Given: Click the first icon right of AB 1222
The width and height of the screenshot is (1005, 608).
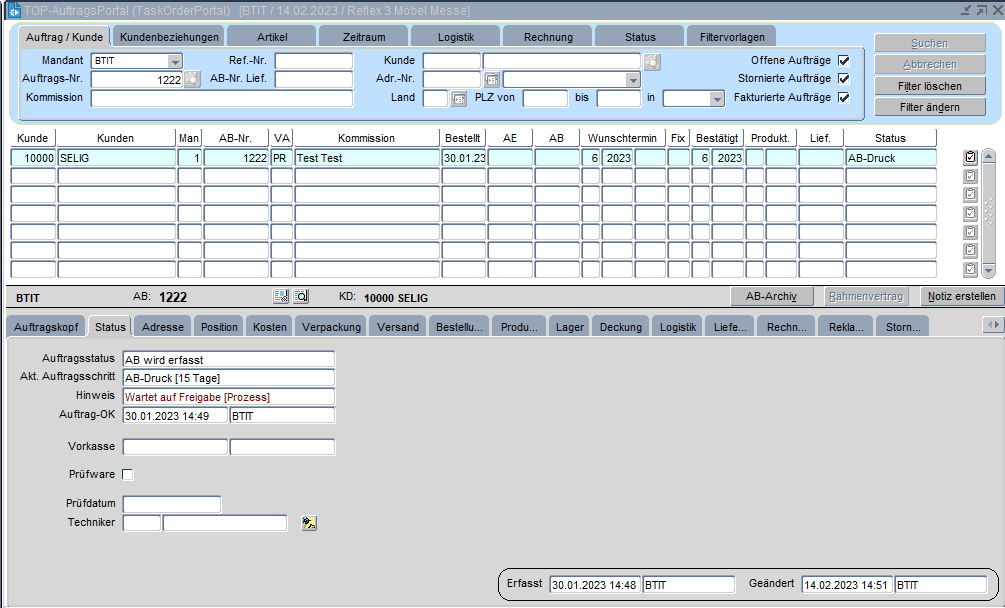Looking at the screenshot, I should pyautogui.click(x=281, y=296).
